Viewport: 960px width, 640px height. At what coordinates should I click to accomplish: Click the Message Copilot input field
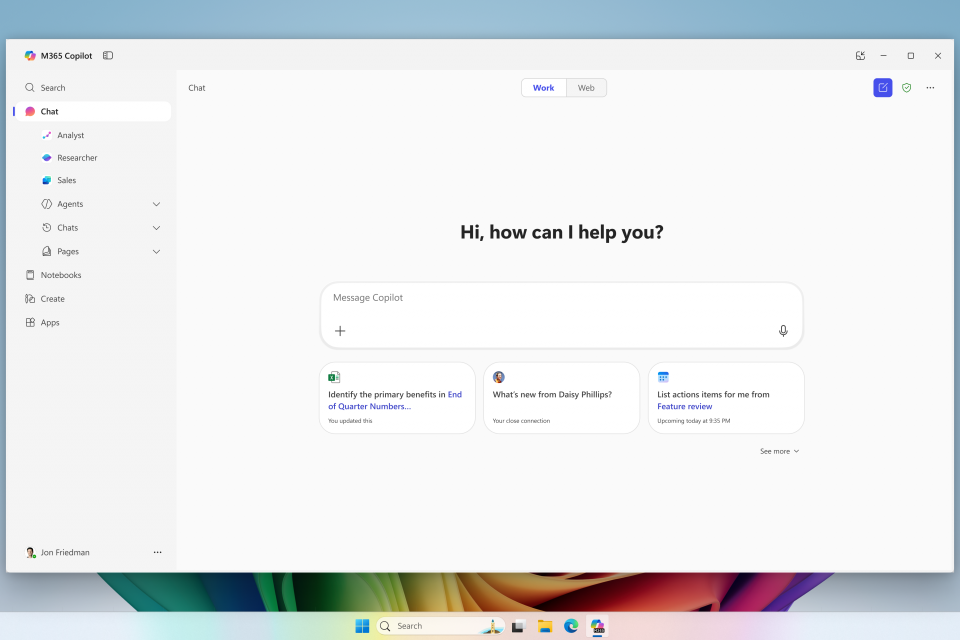[x=560, y=298]
